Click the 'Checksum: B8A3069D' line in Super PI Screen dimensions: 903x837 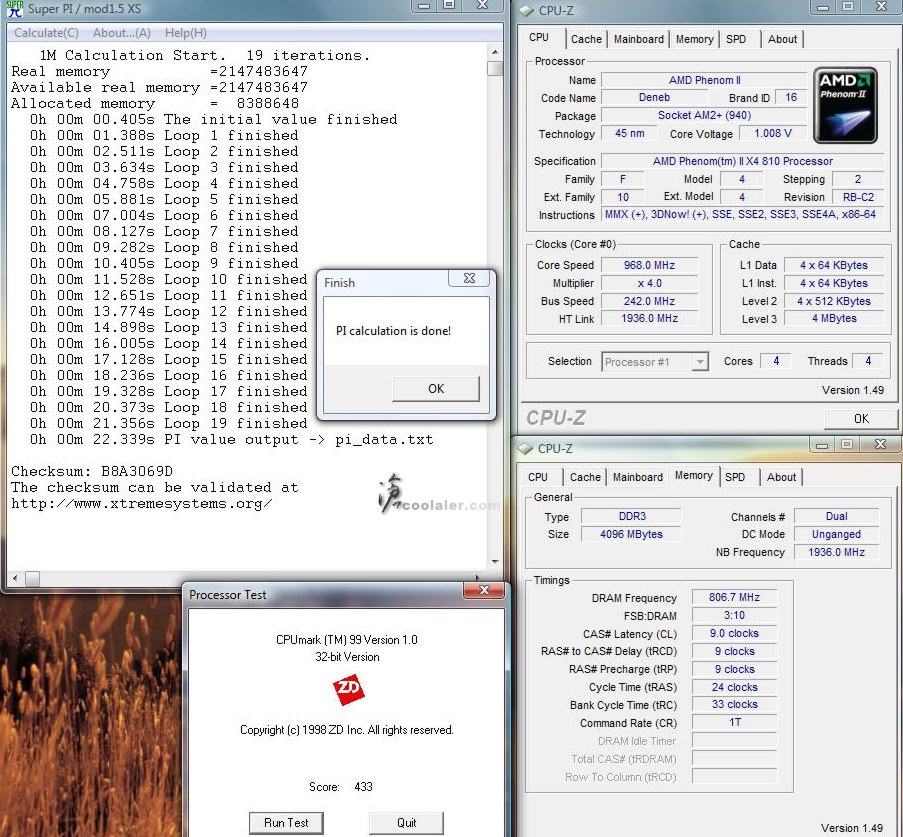click(x=92, y=471)
